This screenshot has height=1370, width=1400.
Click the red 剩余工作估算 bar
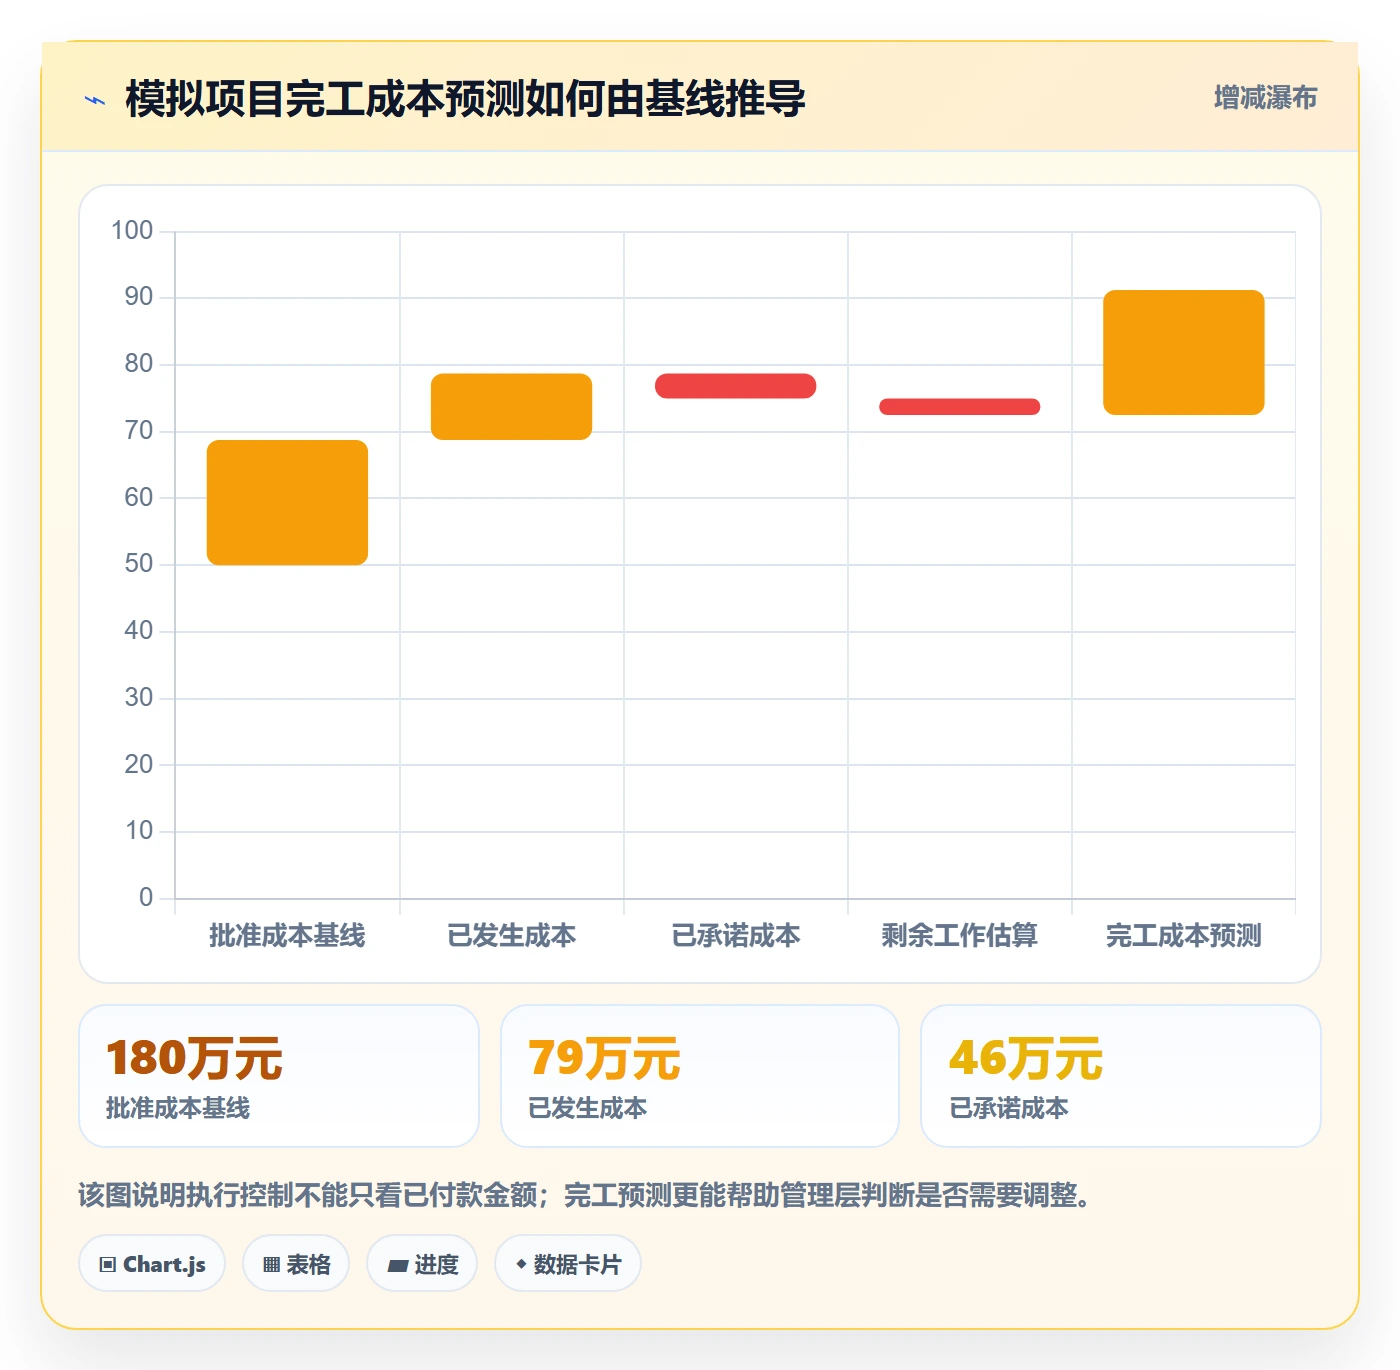959,407
